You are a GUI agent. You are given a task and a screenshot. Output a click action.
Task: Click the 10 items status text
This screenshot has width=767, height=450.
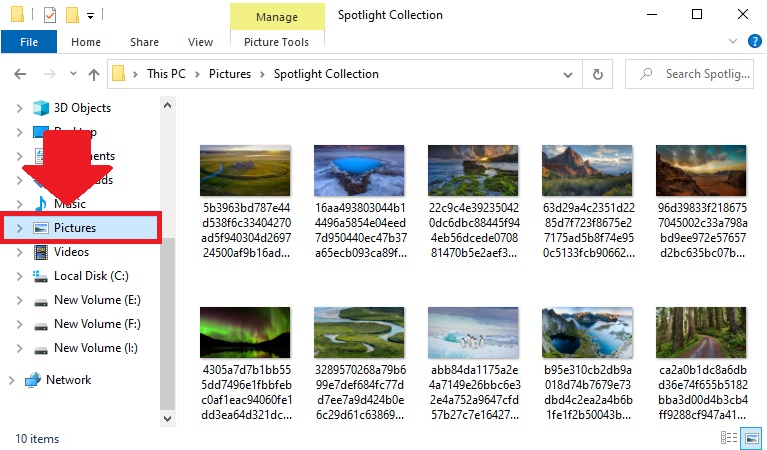click(x=37, y=438)
